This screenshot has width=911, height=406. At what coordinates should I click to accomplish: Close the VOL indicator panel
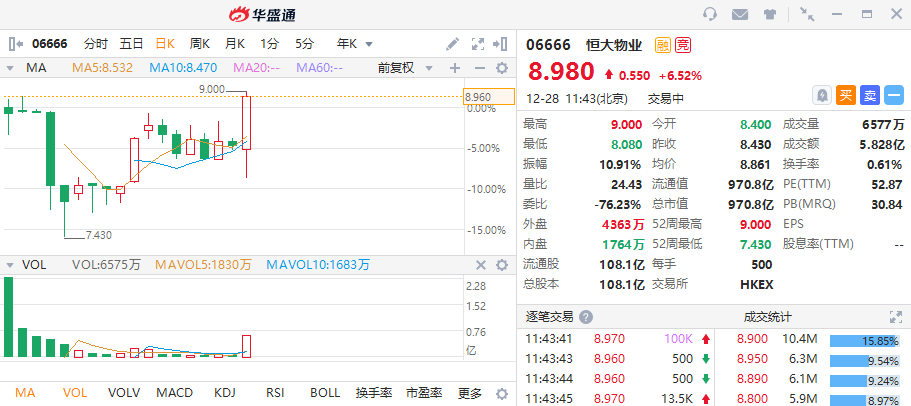click(481, 265)
